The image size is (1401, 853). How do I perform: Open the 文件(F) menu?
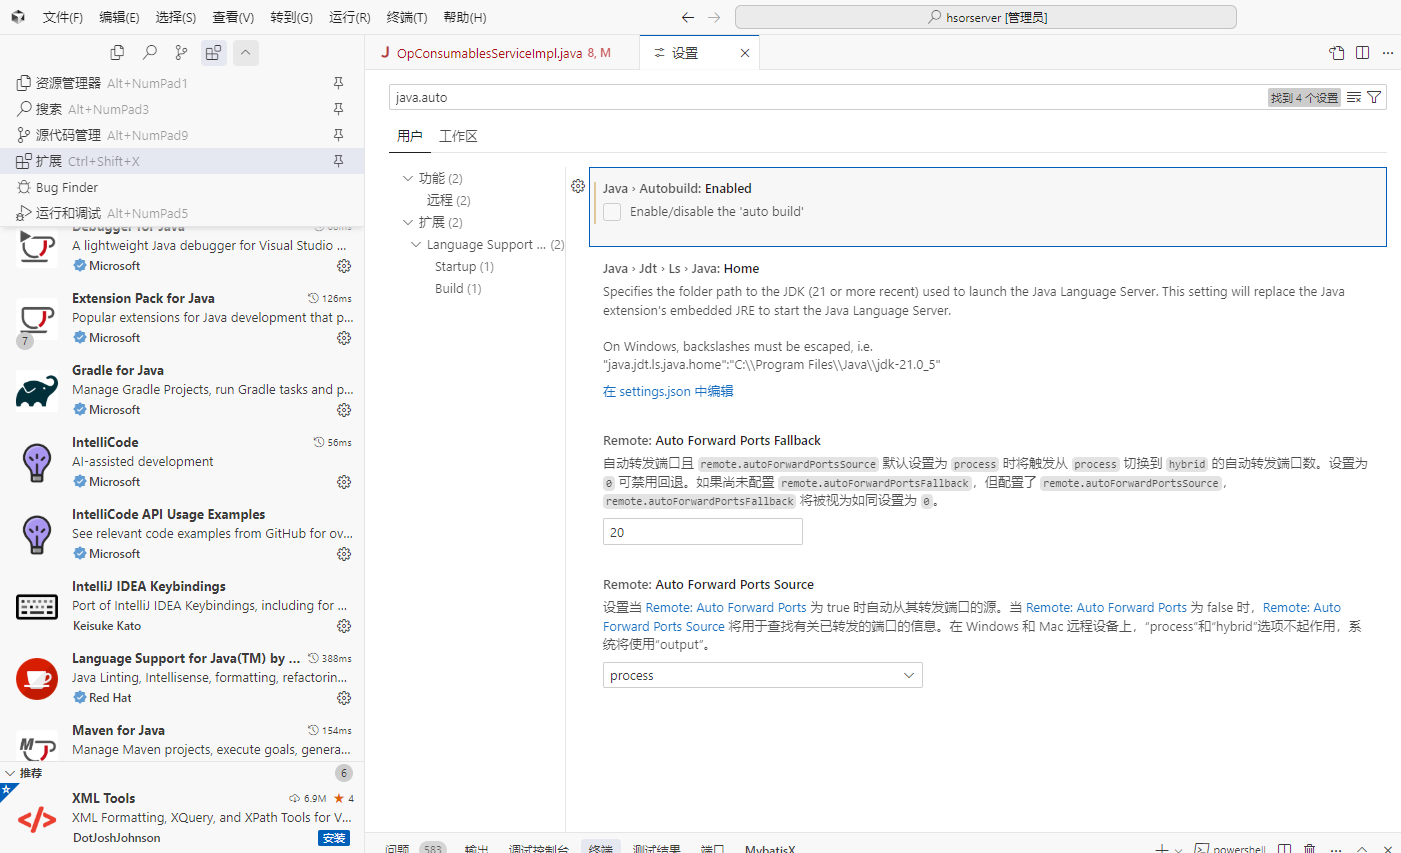[x=63, y=17]
